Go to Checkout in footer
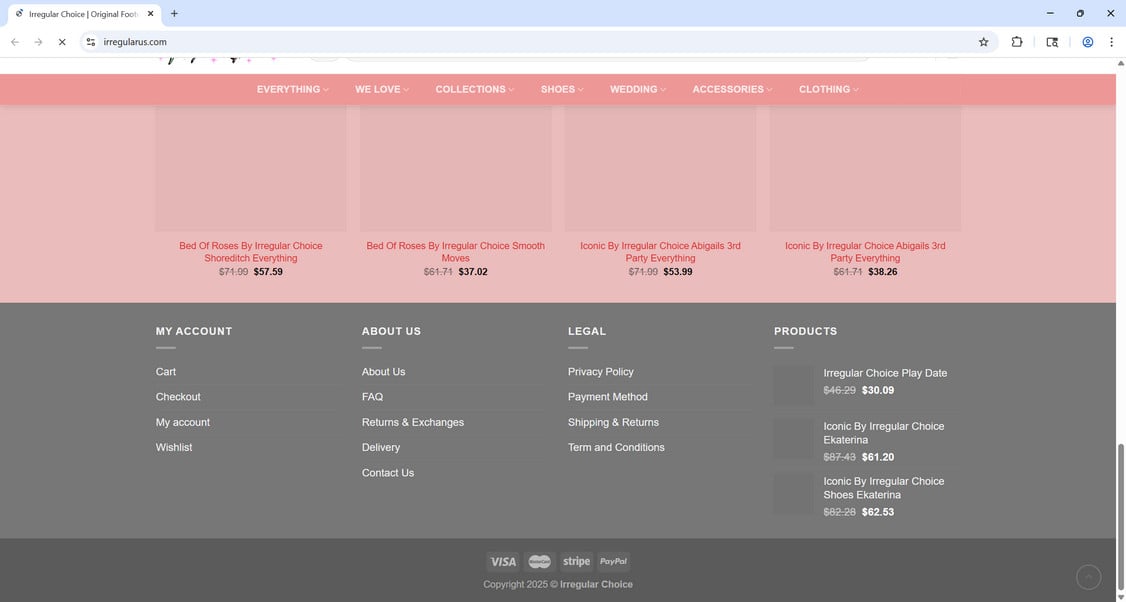This screenshot has width=1126, height=602. coord(178,397)
